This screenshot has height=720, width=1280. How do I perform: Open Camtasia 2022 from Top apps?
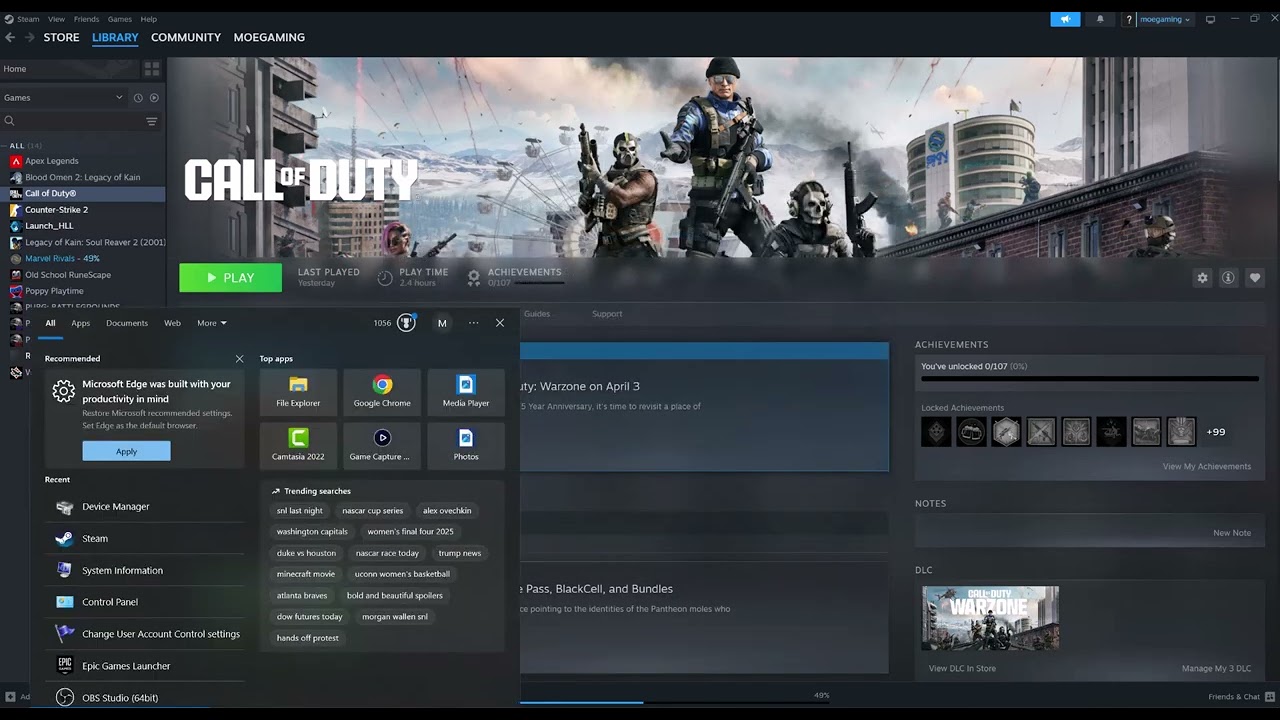[x=298, y=445]
